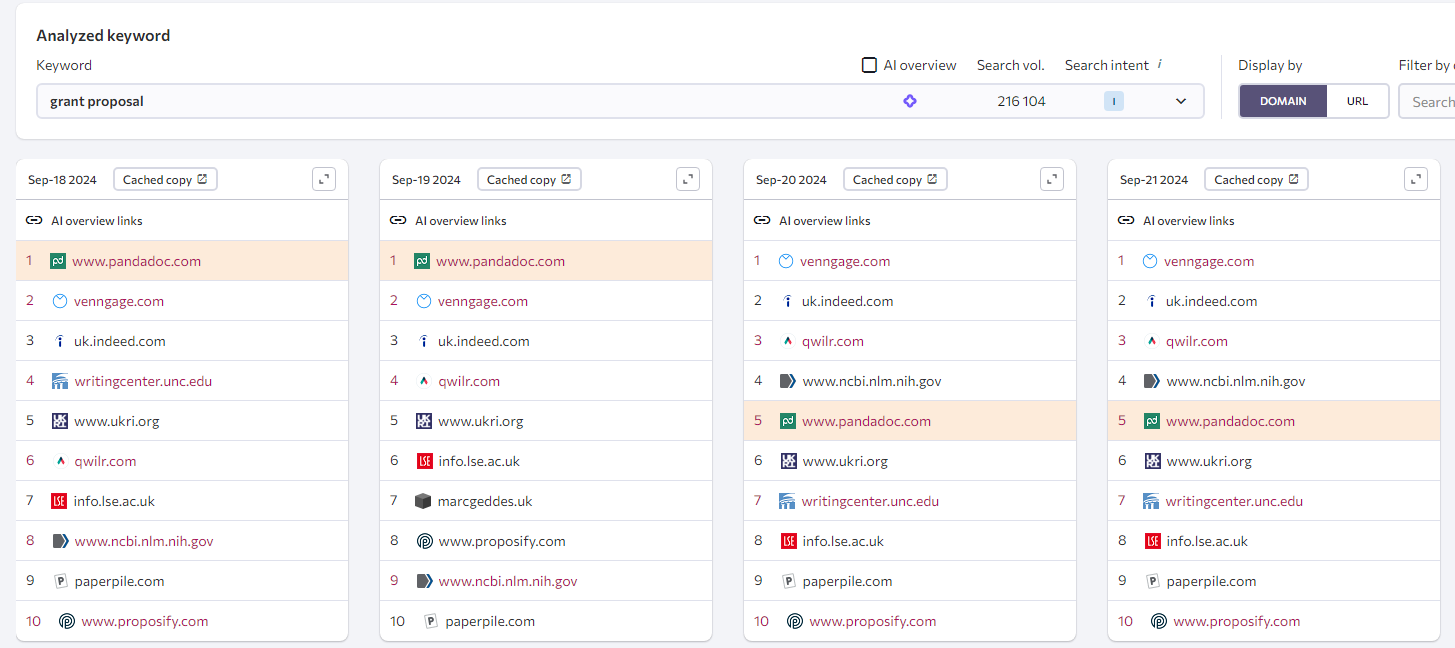Viewport: 1455px width, 648px height.
Task: Open marcgeddes.uk link in Sep-19 column
Action: point(485,501)
